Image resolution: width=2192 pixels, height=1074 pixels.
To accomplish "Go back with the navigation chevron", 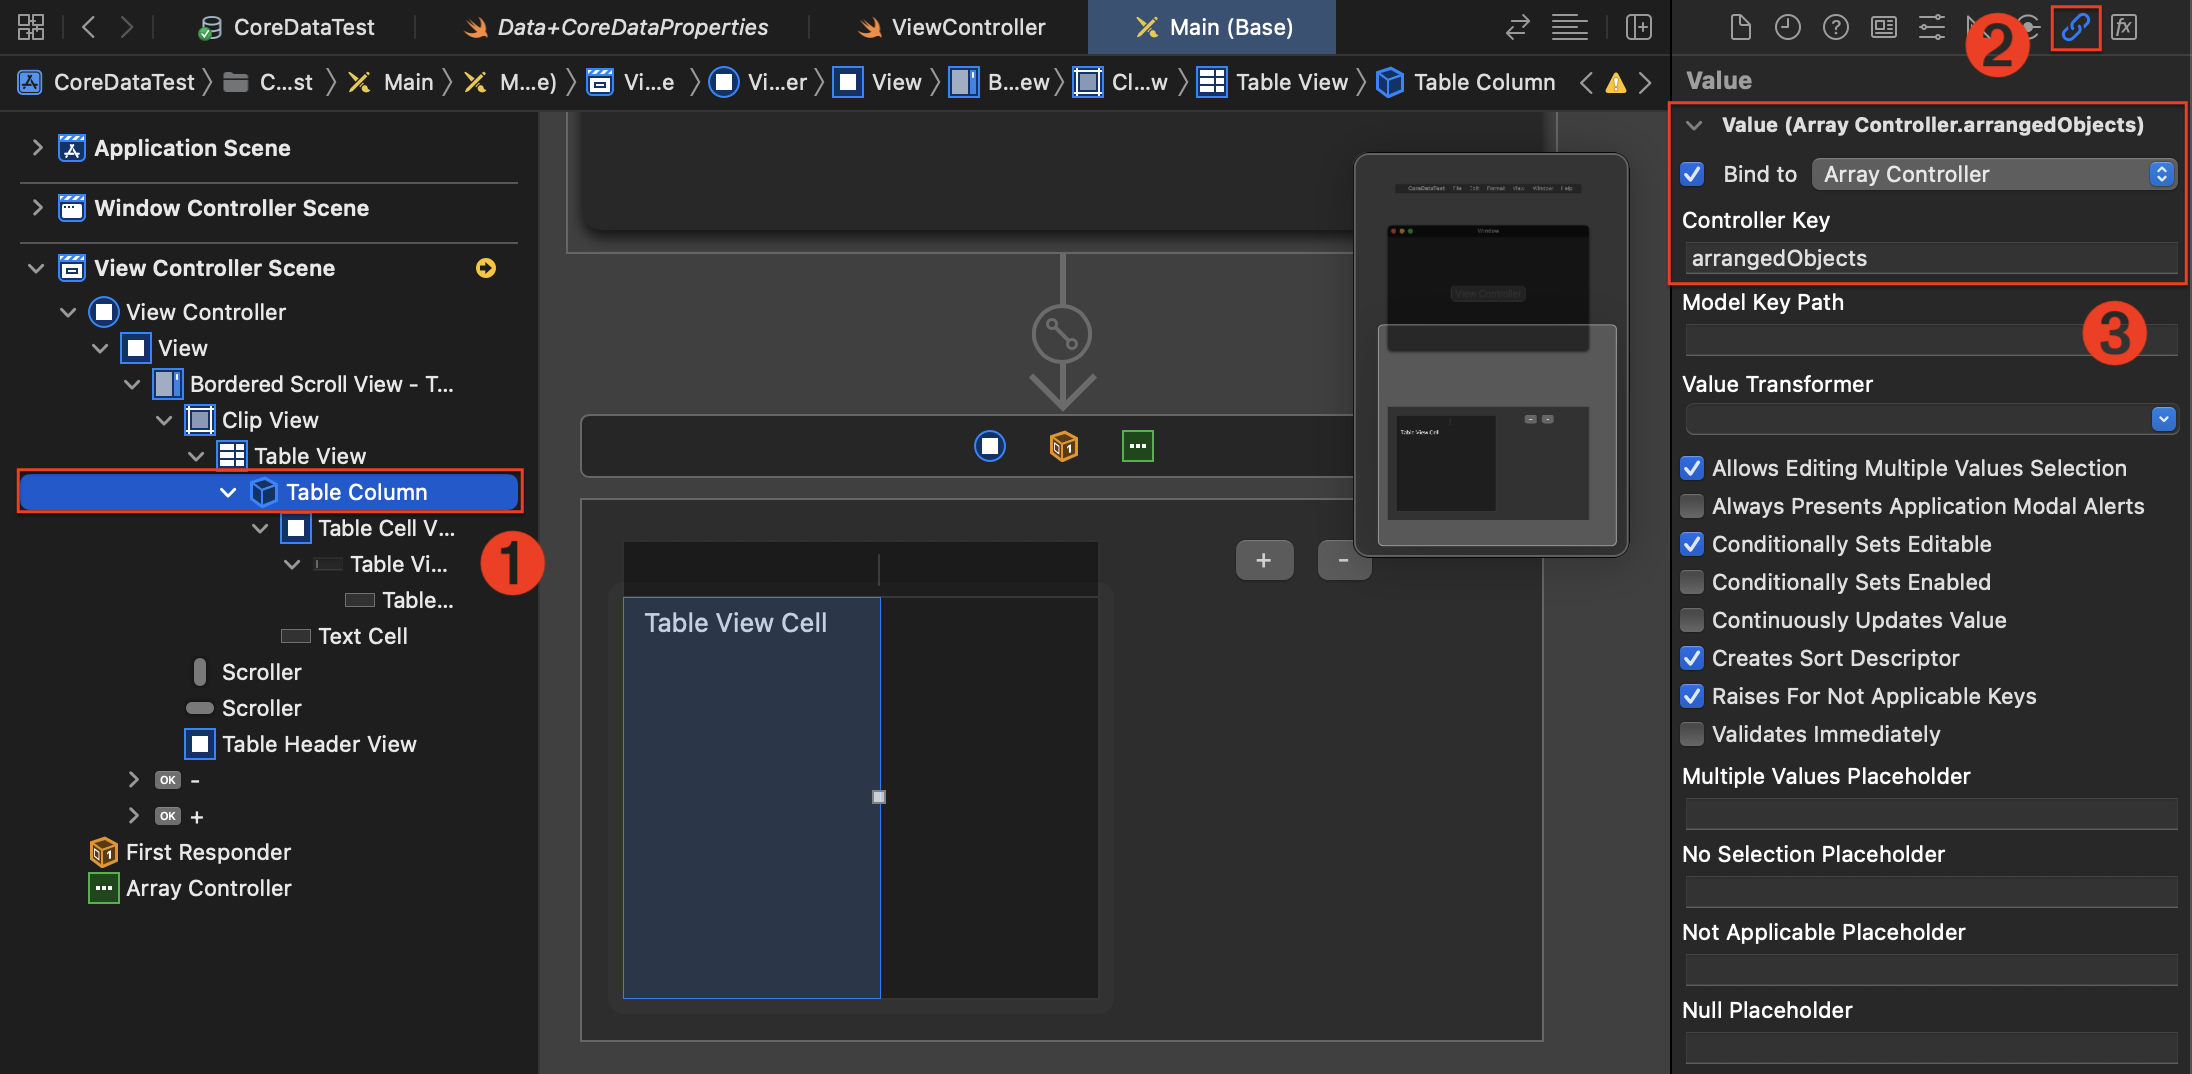I will 88,27.
